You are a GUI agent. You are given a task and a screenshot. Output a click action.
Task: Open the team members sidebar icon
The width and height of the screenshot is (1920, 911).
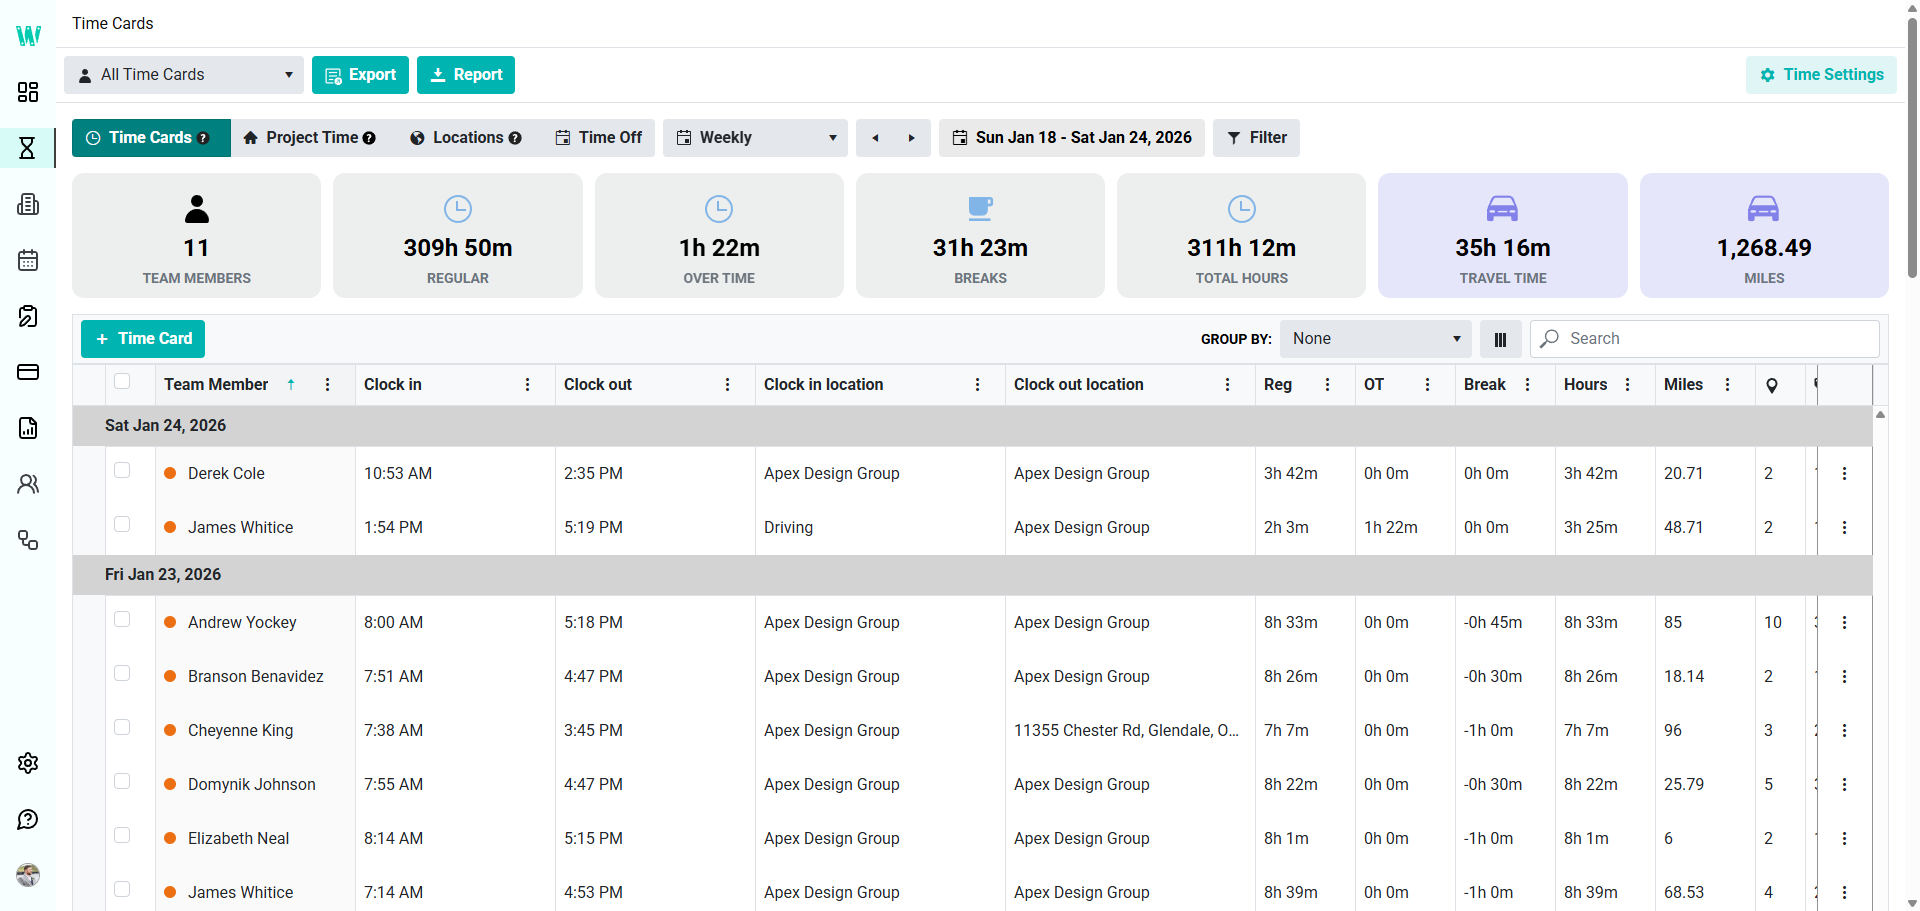point(28,484)
